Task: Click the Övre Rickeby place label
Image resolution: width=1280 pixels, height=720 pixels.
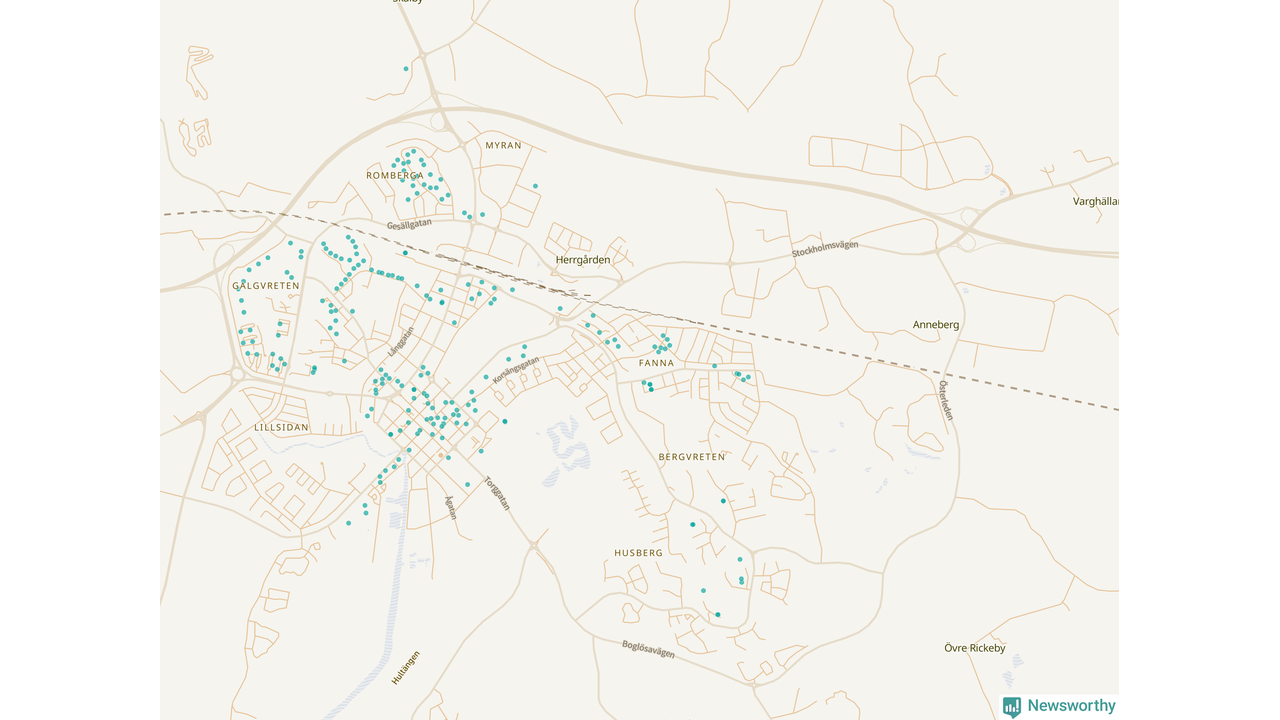Action: point(974,648)
